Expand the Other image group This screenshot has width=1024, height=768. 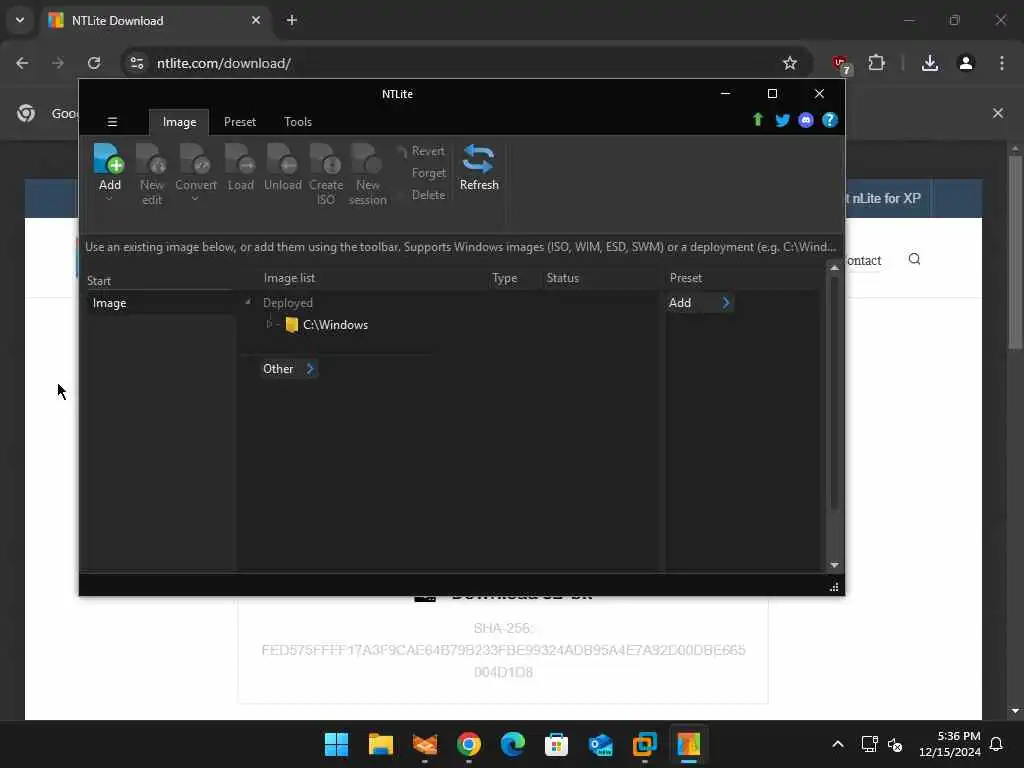tap(289, 369)
